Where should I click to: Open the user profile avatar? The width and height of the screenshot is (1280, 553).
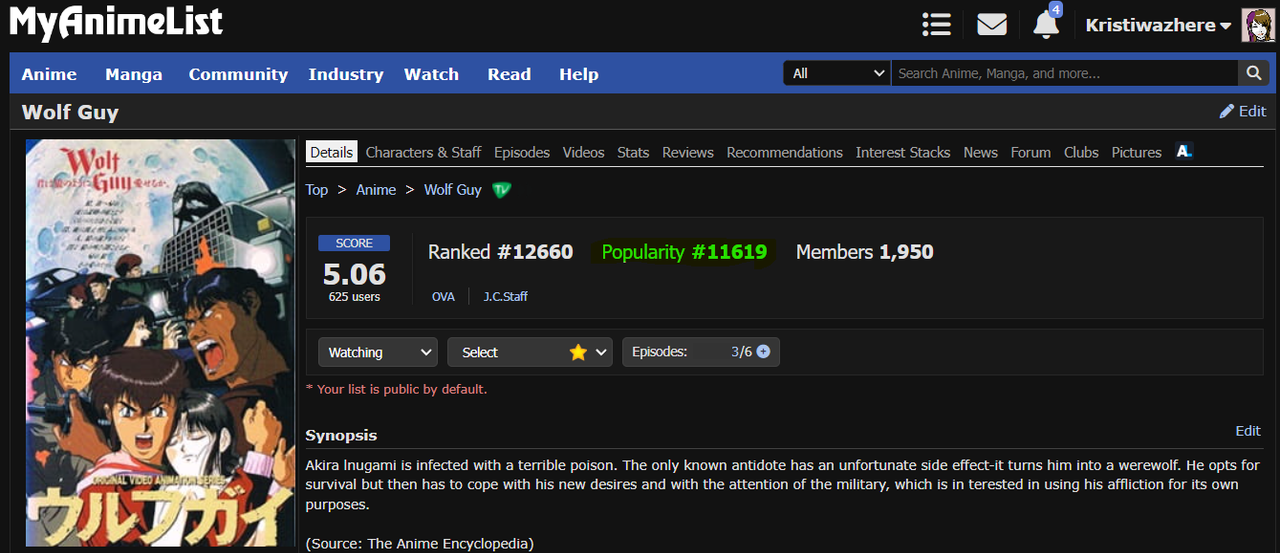[1258, 25]
